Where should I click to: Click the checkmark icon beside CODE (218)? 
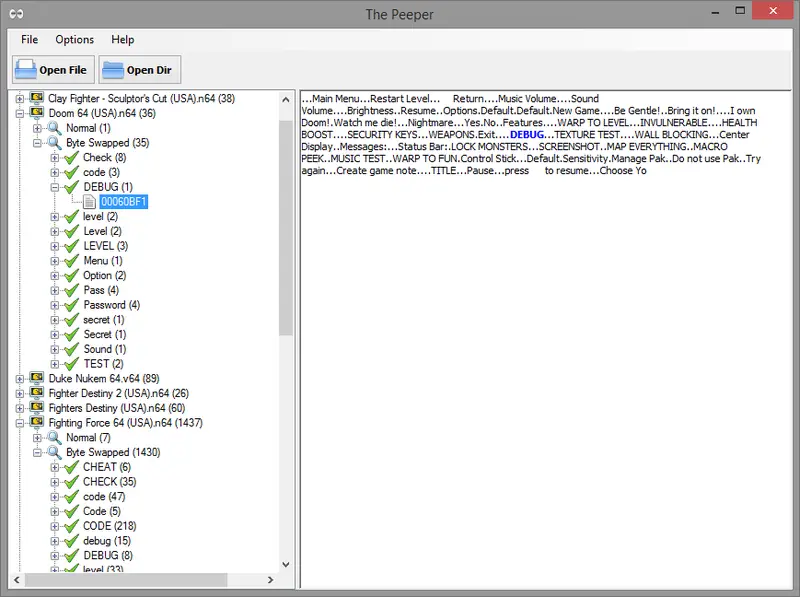pyautogui.click(x=71, y=526)
